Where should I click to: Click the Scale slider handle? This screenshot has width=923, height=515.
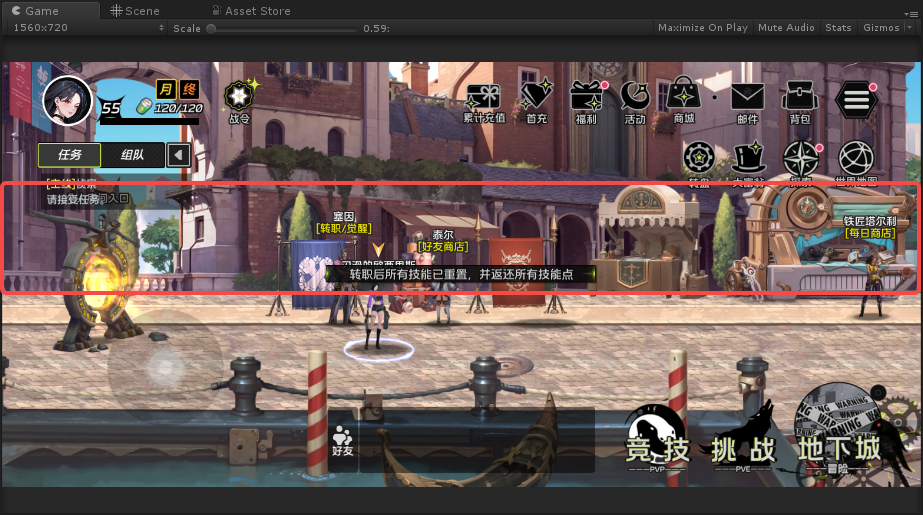tap(211, 28)
